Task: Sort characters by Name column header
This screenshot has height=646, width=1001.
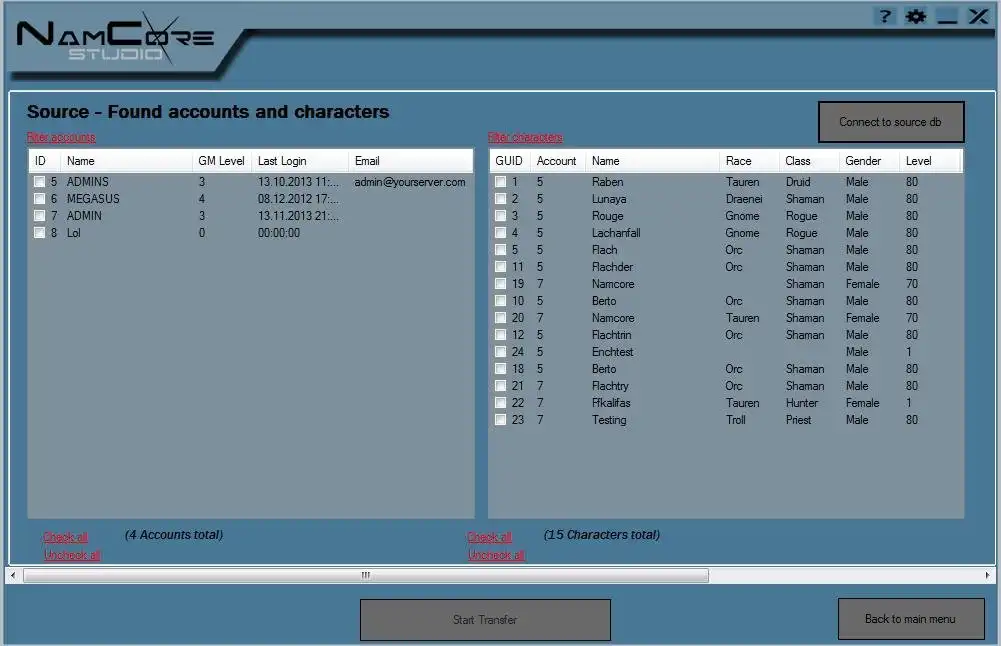Action: tap(652, 161)
